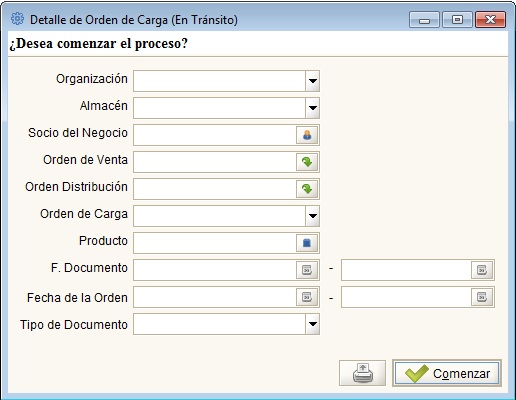This screenshot has height=400, width=516.
Task: Click the Producto lookup icon
Action: [x=307, y=243]
